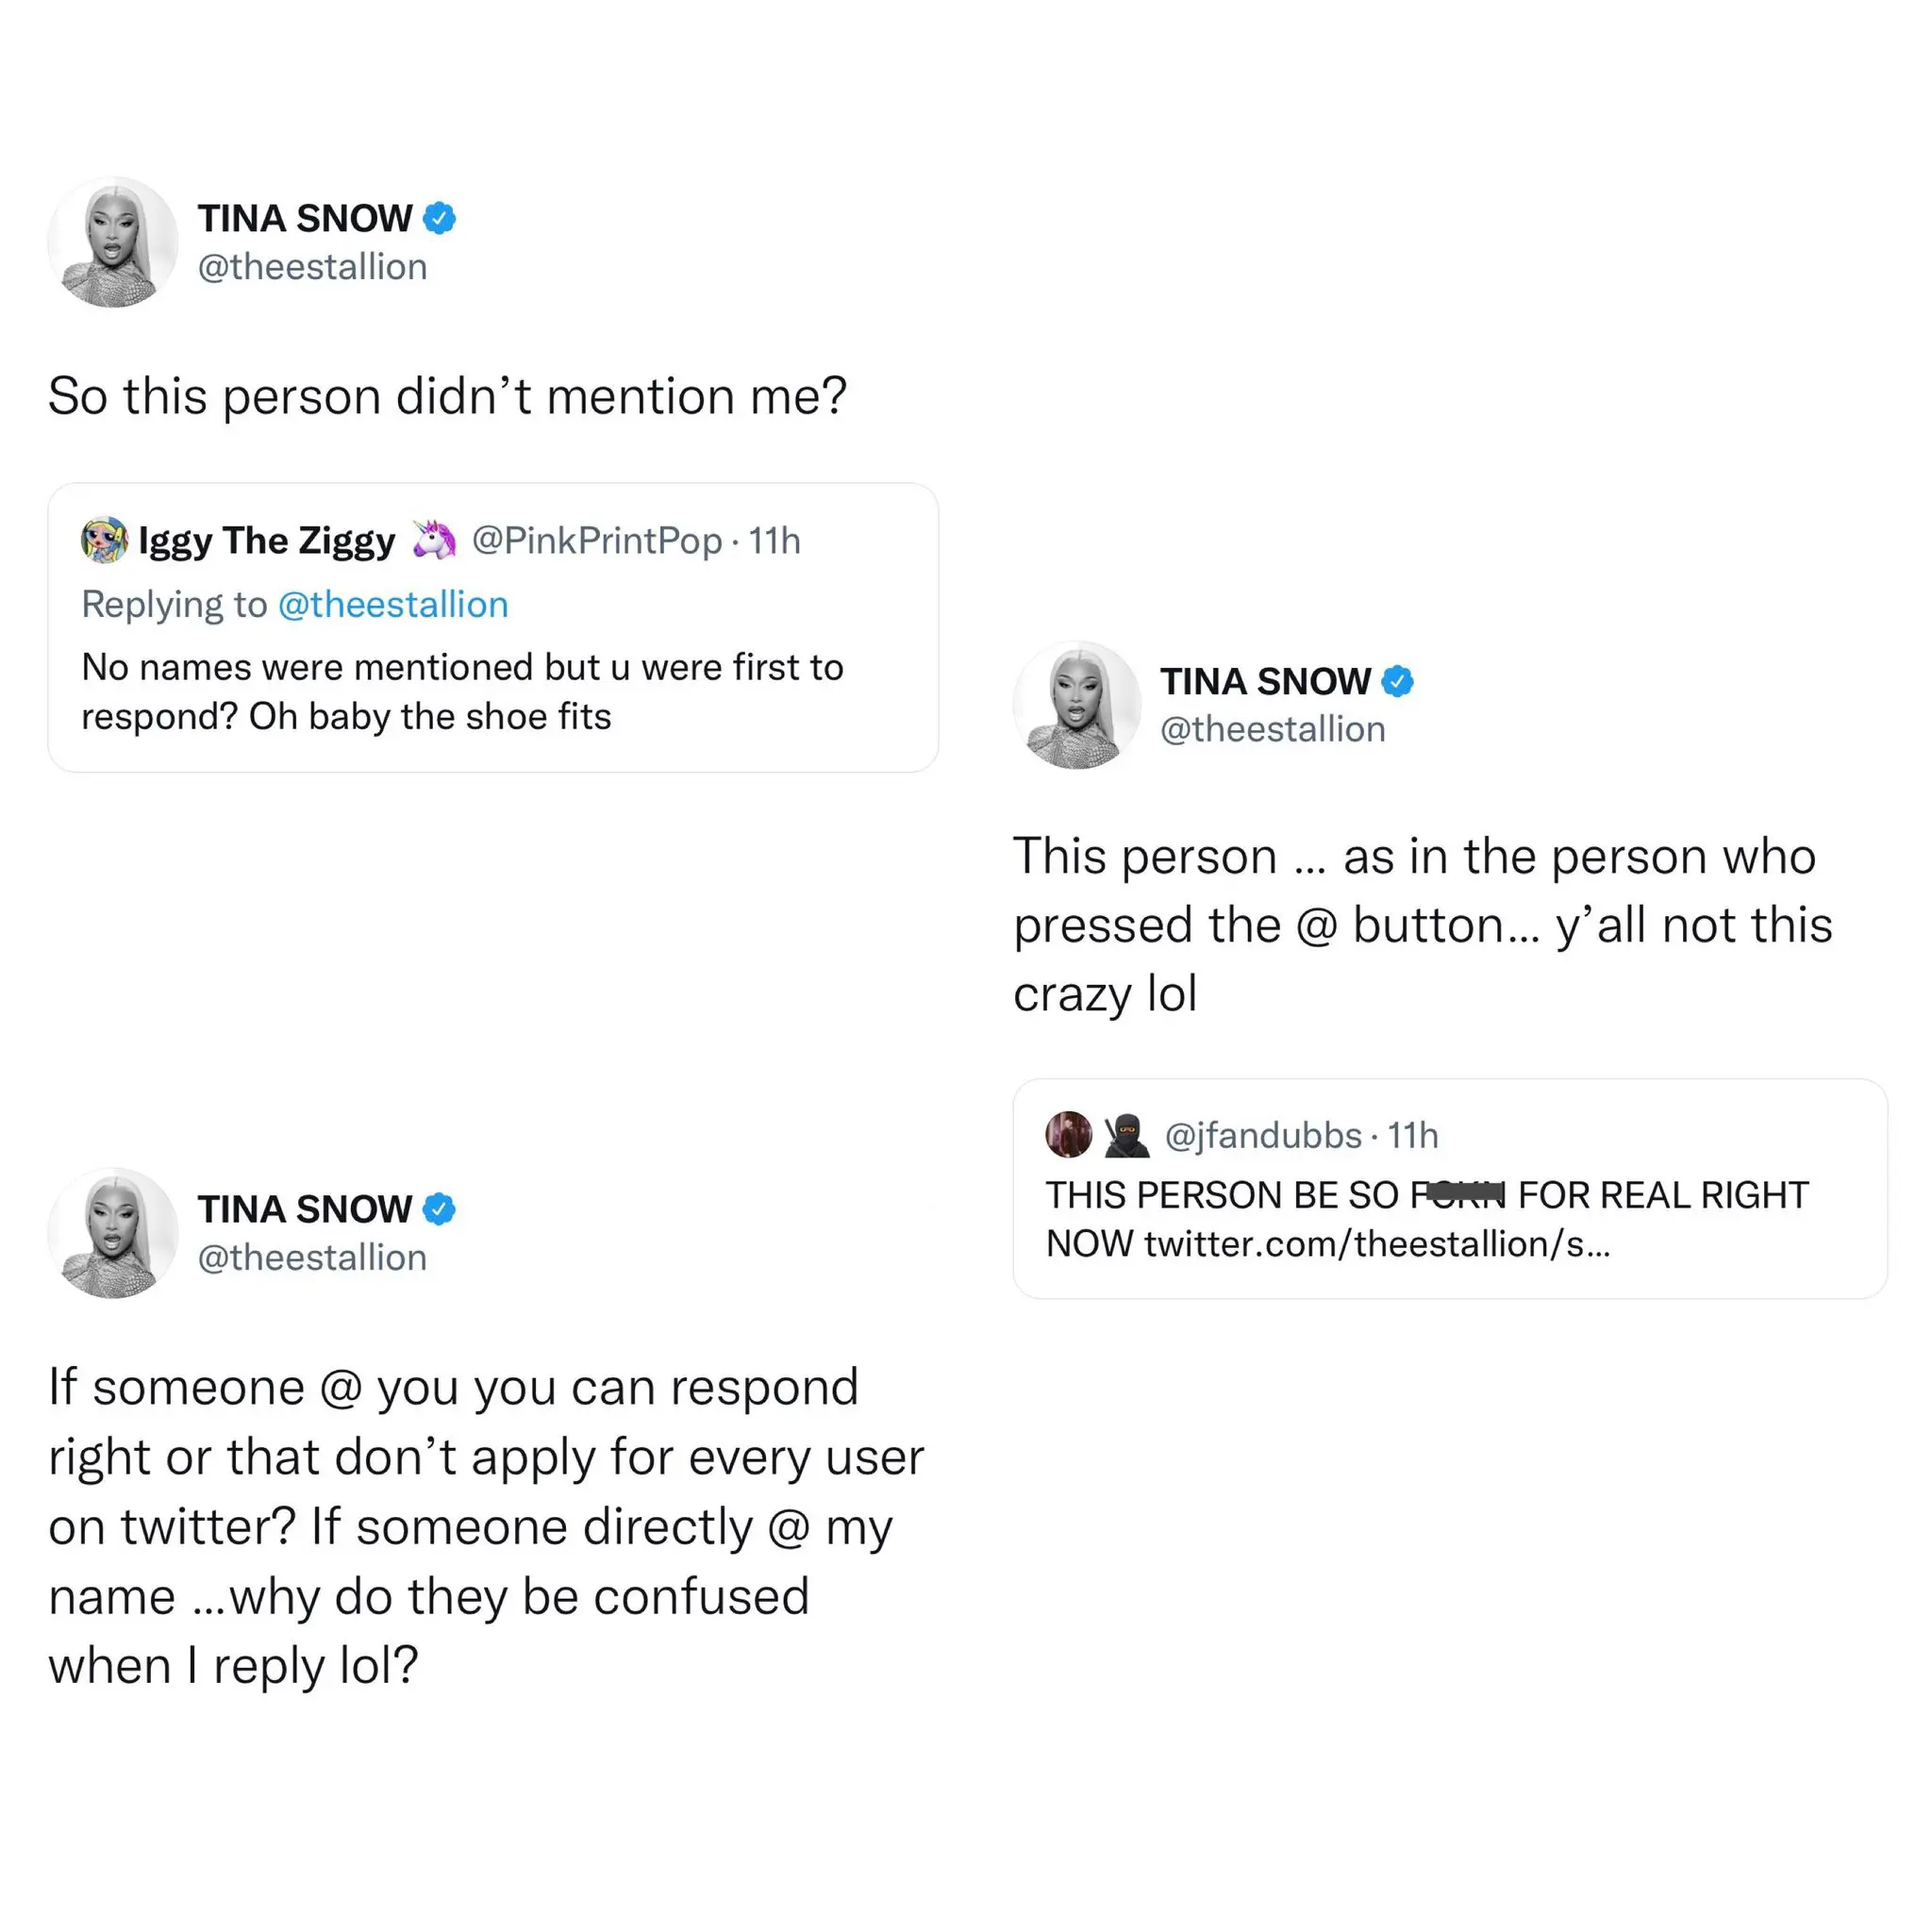Viewport: 1932px width, 1932px height.
Task: Click the "Iggy The Ziggy" display name
Action: click(x=267, y=540)
